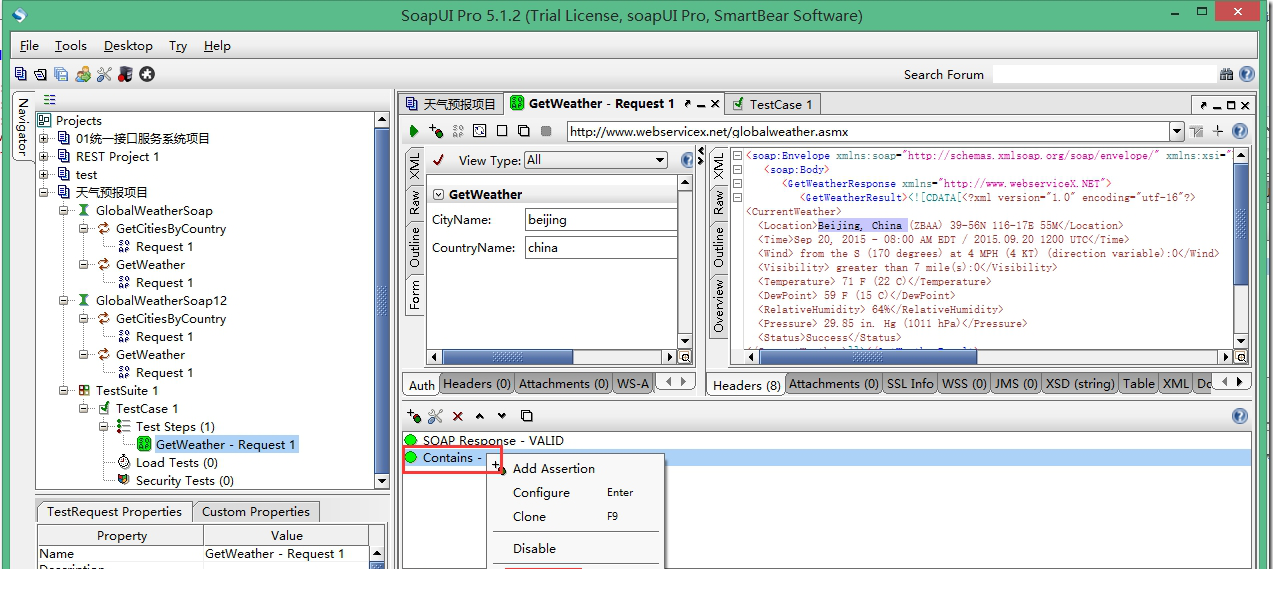Click the Proxy settings icon in main toolbar
The width and height of the screenshot is (1273, 591).
(x=125, y=74)
